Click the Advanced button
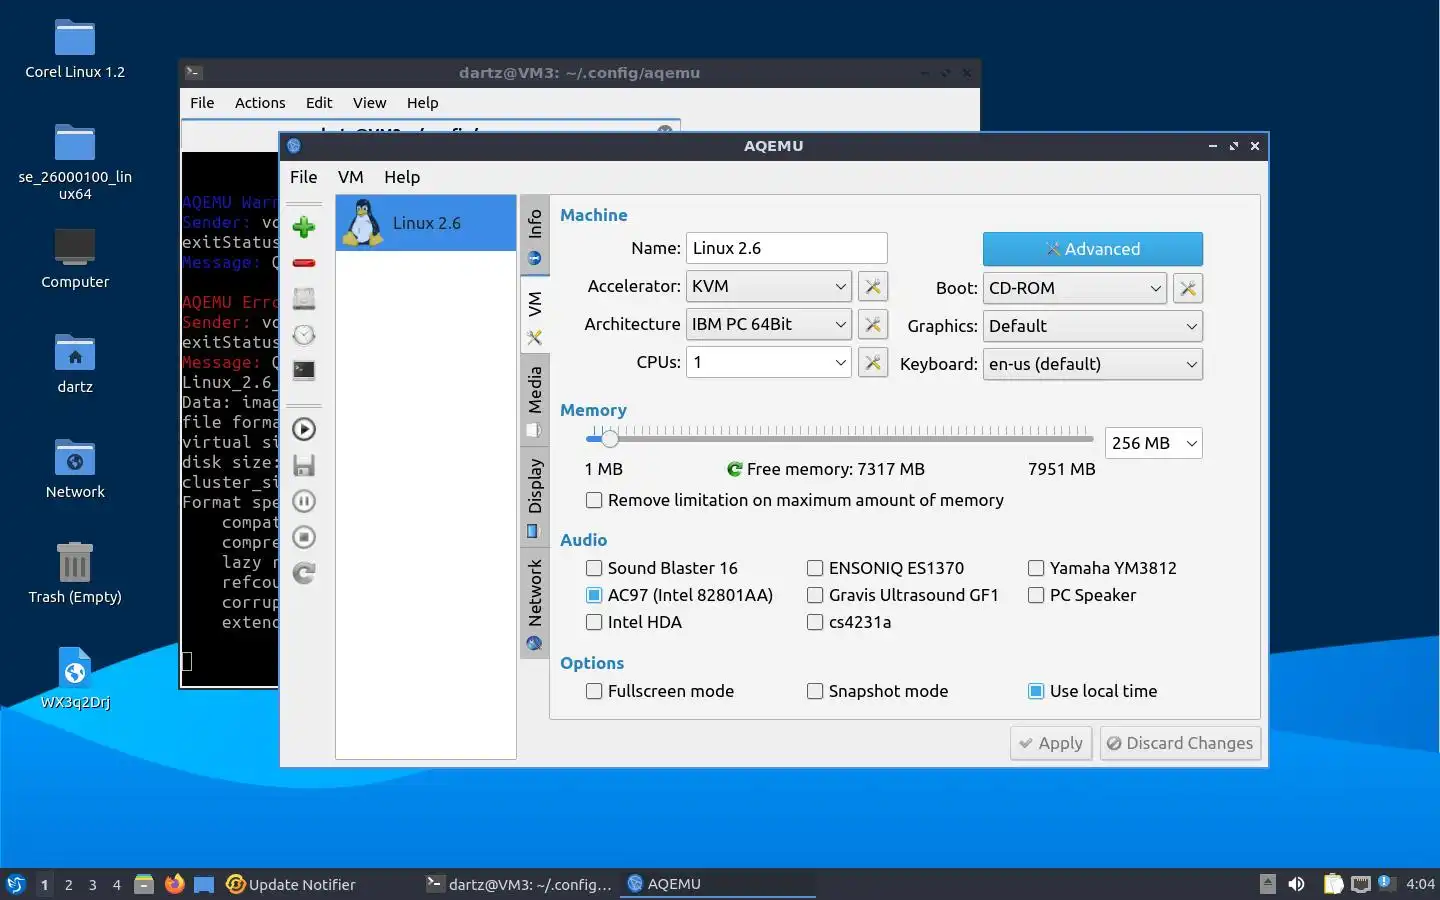Viewport: 1440px width, 900px height. 1093,249
